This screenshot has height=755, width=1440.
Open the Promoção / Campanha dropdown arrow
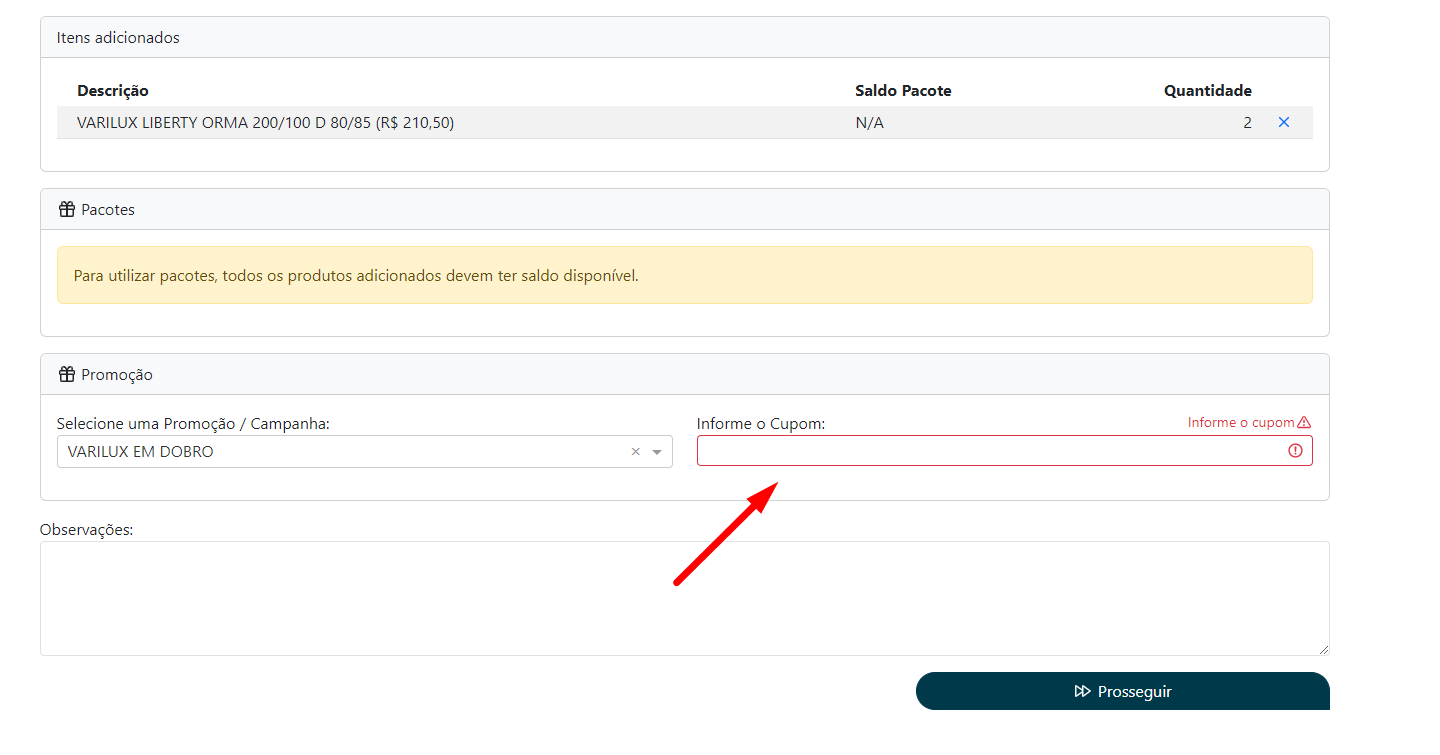(657, 452)
